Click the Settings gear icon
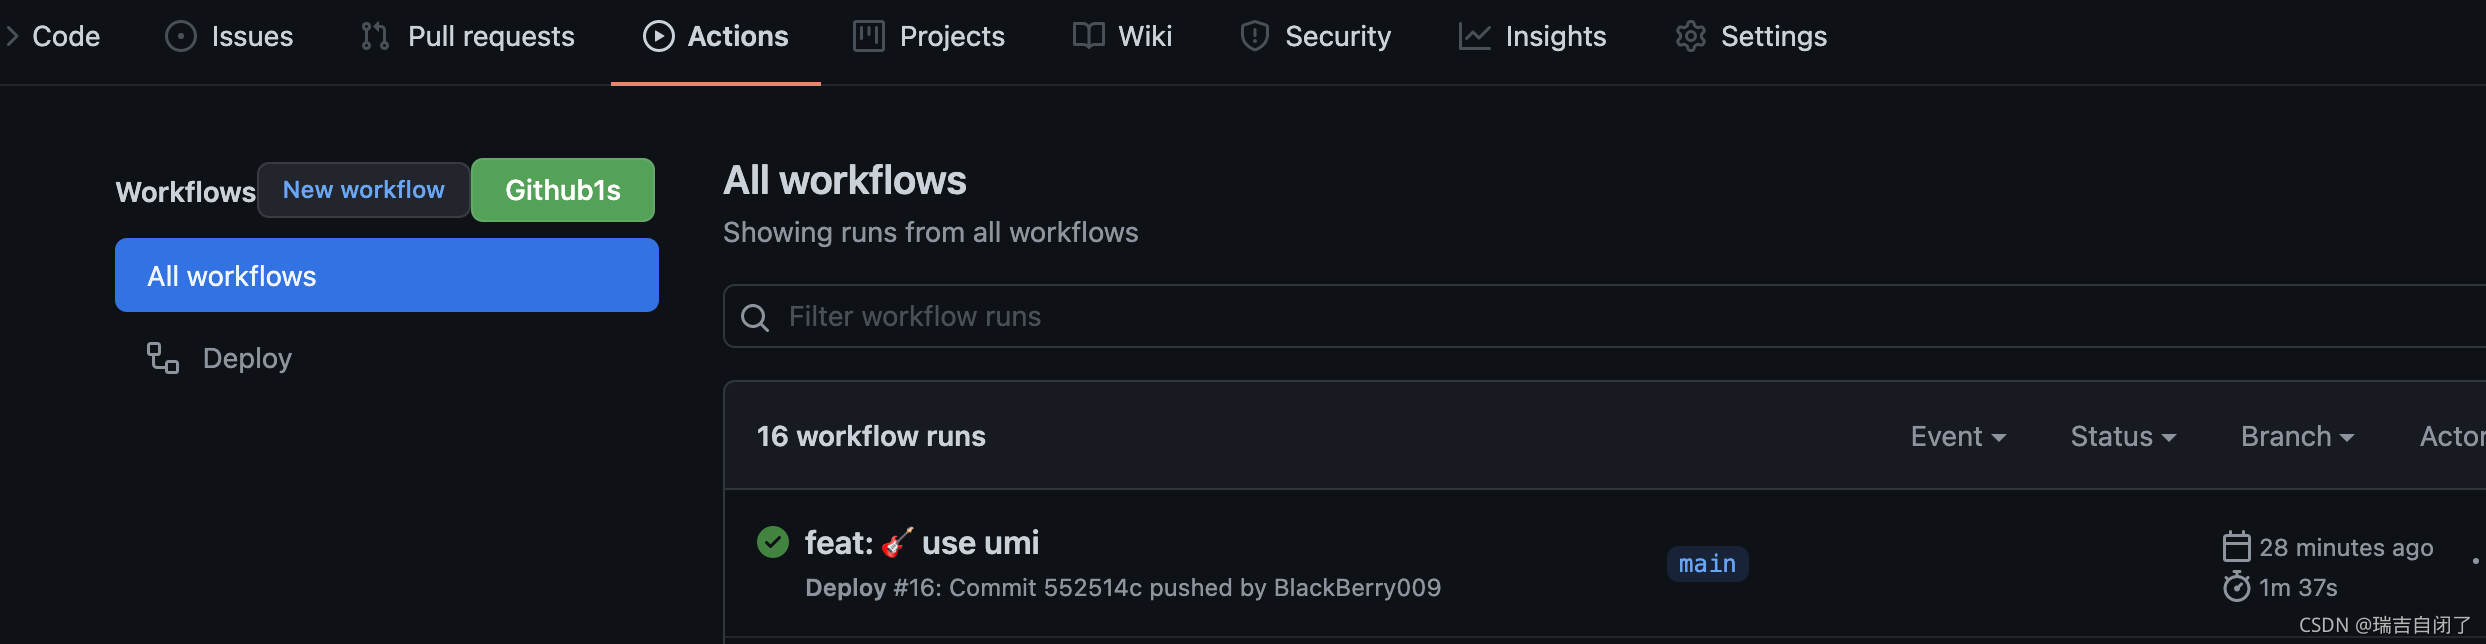This screenshot has width=2486, height=644. pos(1690,36)
